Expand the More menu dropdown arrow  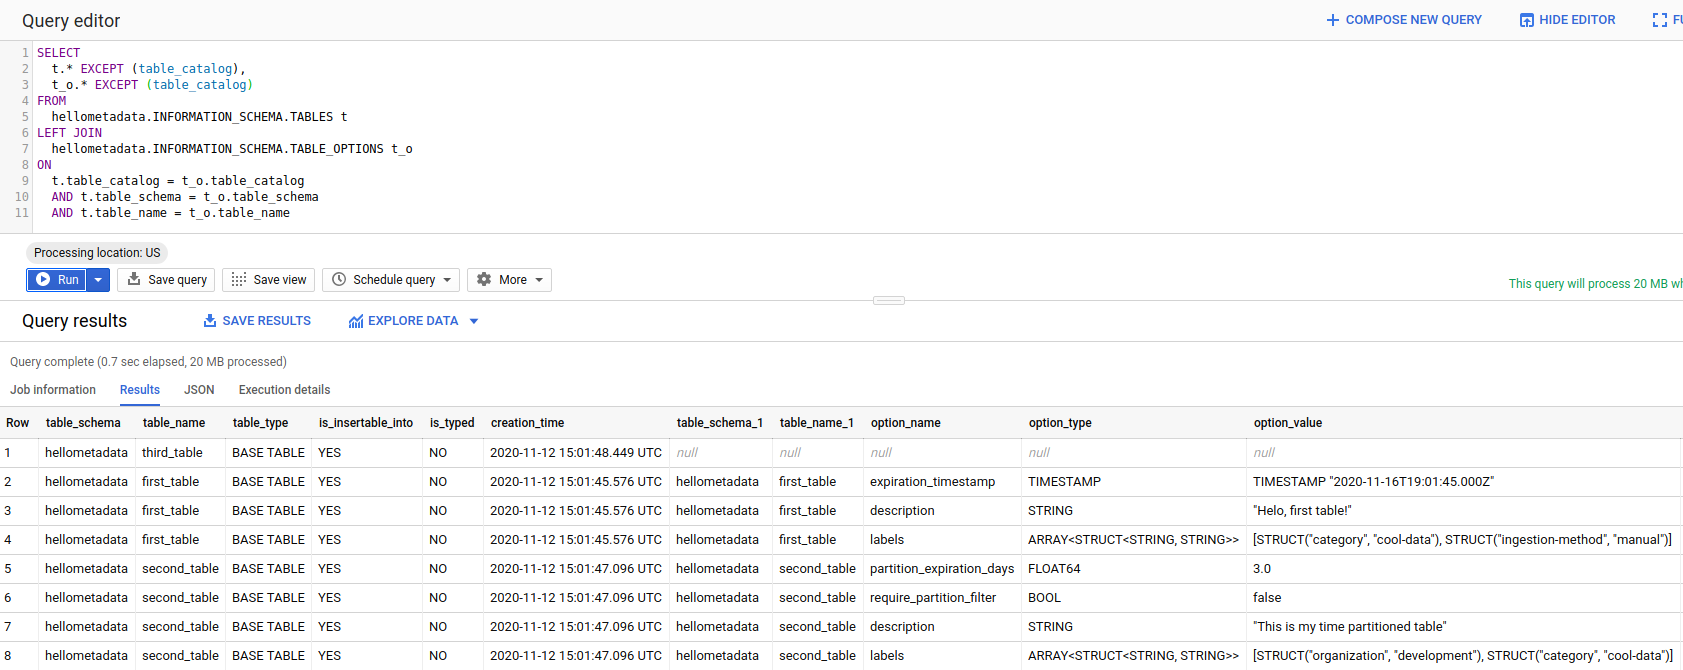pyautogui.click(x=539, y=280)
